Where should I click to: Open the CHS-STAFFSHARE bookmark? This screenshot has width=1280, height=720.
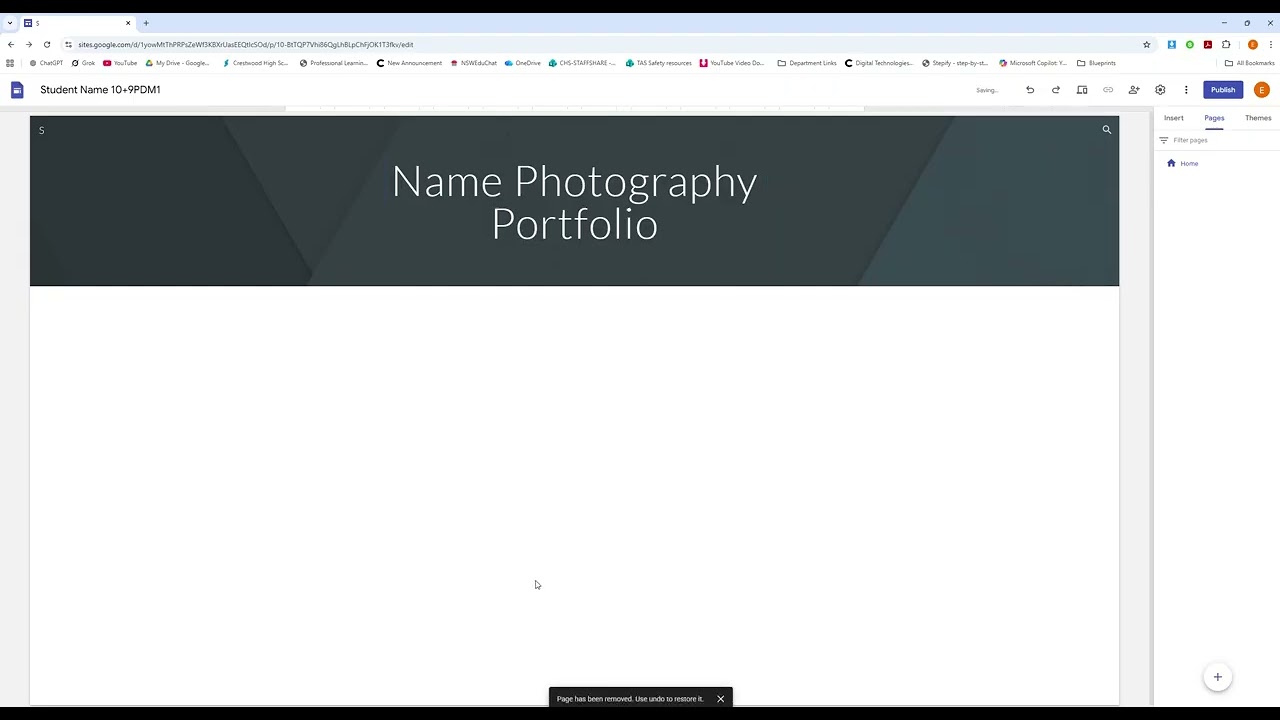[582, 63]
